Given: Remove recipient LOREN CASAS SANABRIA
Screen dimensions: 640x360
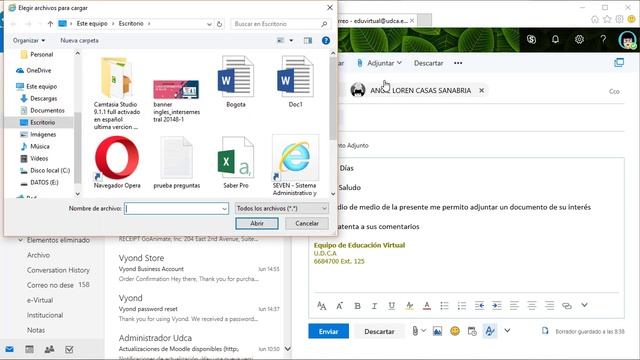Looking at the screenshot, I should coord(482,90).
